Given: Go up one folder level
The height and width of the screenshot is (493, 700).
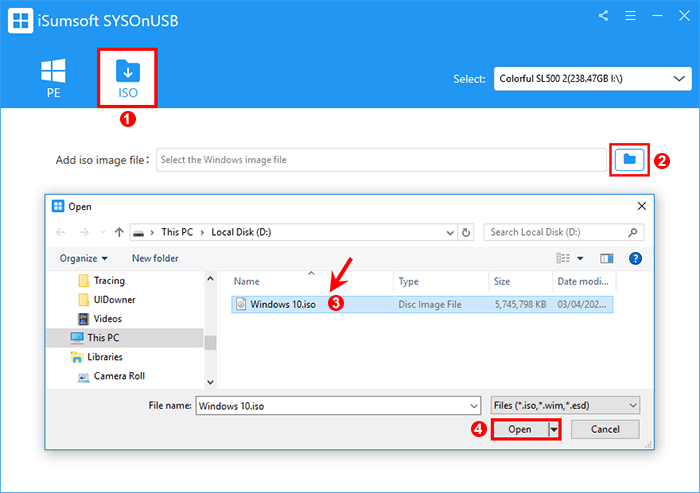Looking at the screenshot, I should pos(119,232).
